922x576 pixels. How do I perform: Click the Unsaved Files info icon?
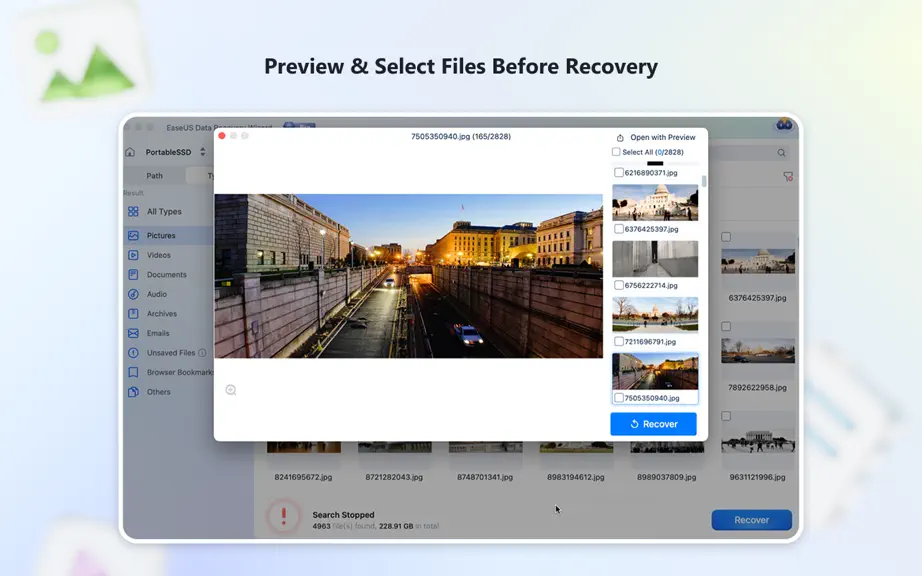click(x=202, y=353)
